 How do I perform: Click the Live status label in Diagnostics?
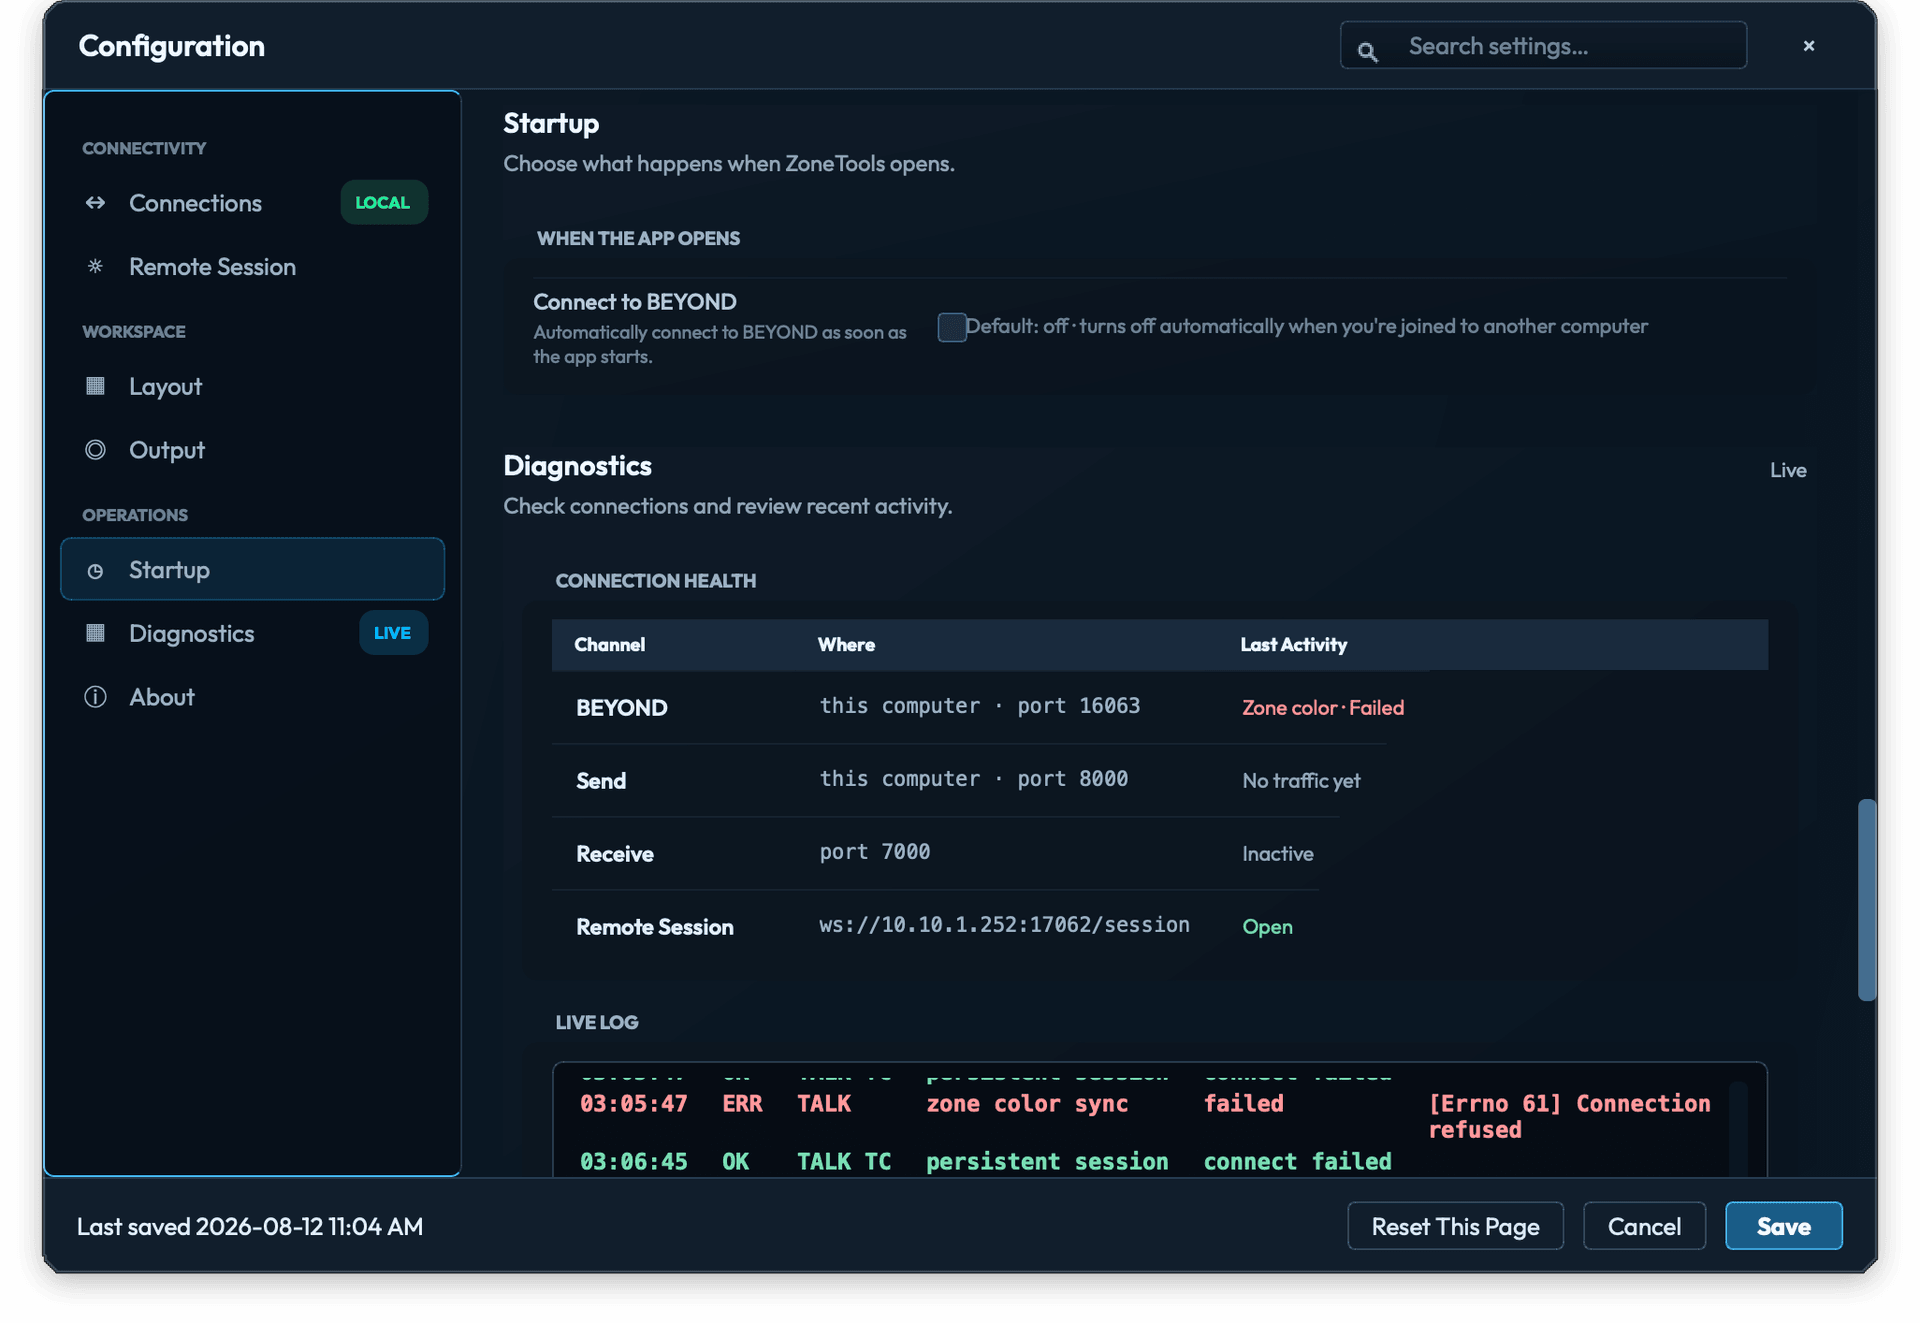pos(1788,470)
